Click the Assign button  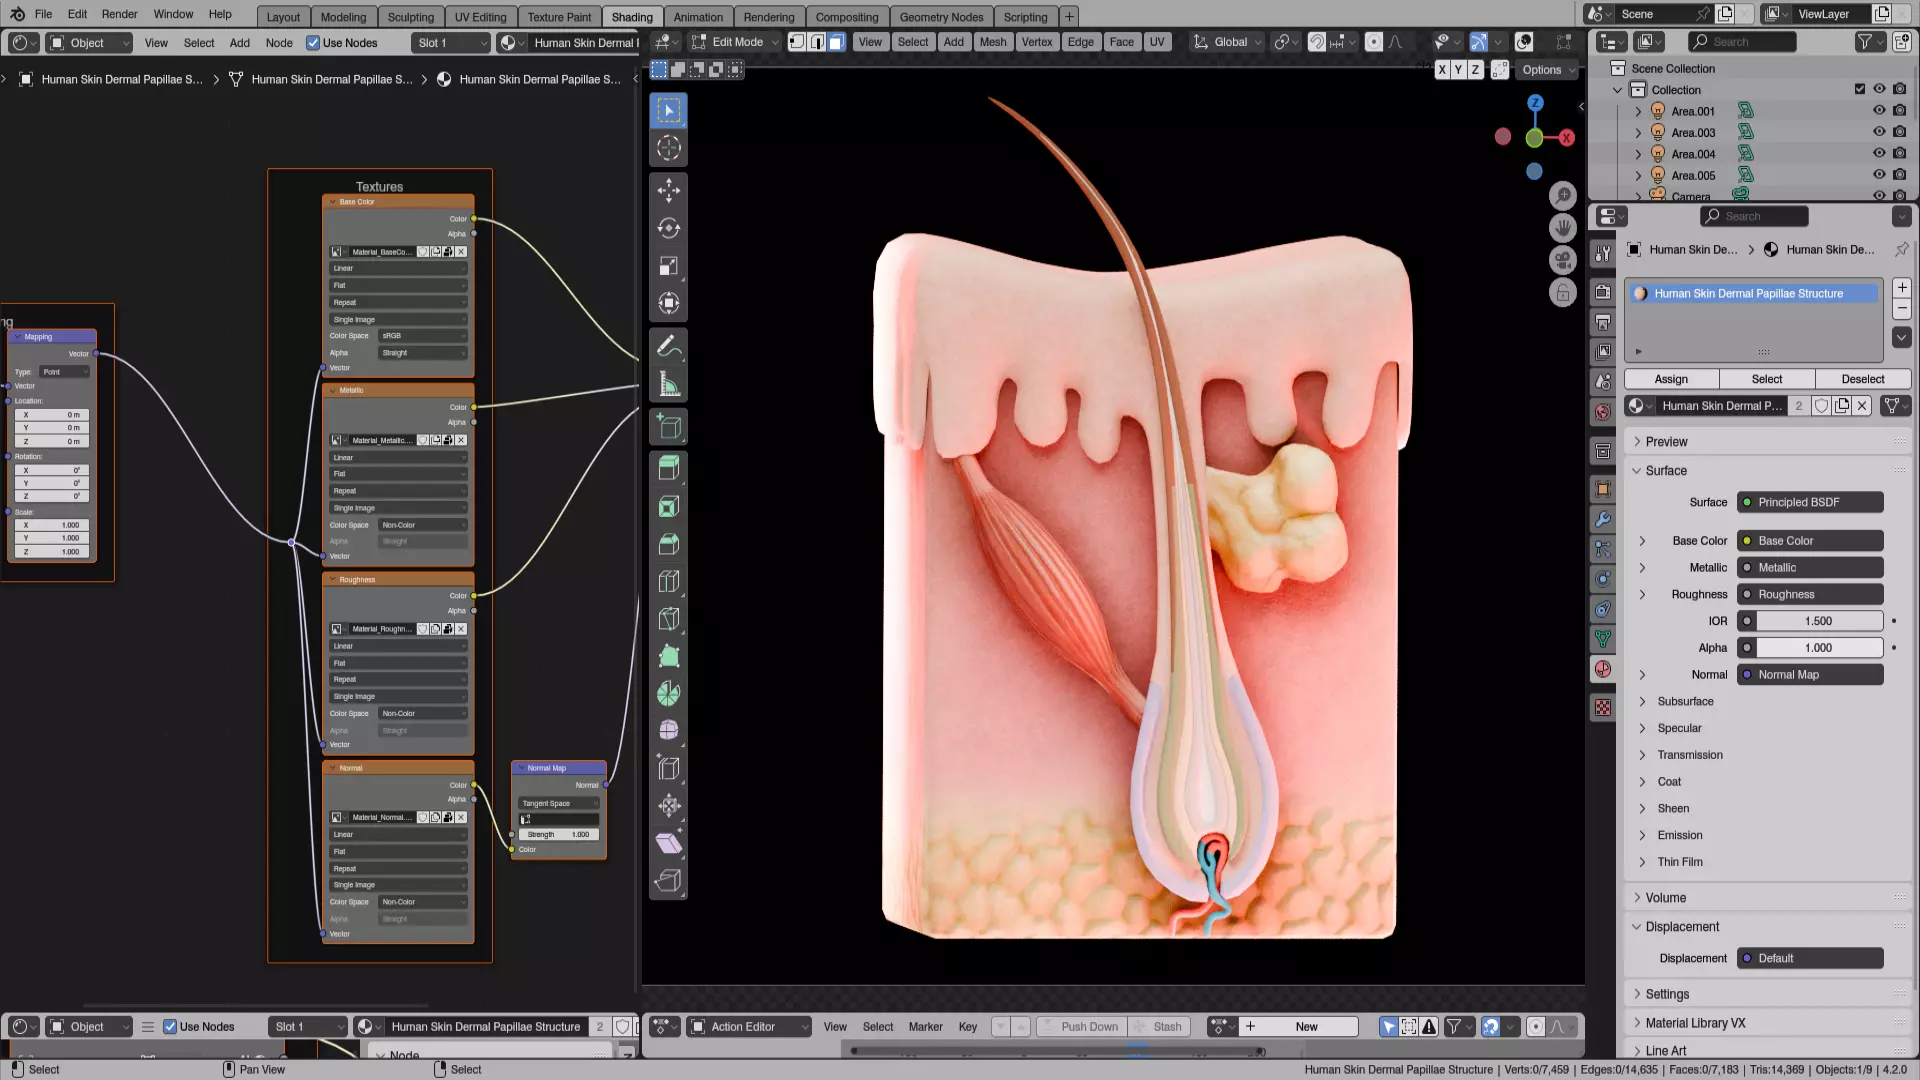pyautogui.click(x=1671, y=380)
